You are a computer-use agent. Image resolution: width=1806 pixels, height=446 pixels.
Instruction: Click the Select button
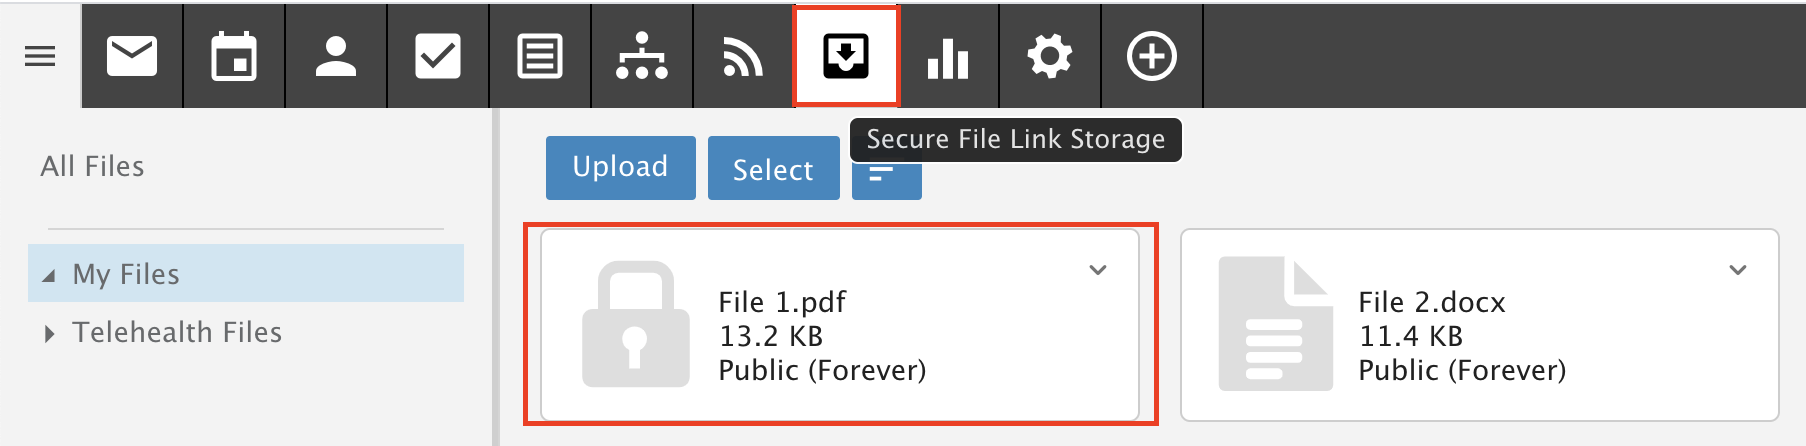point(774,167)
